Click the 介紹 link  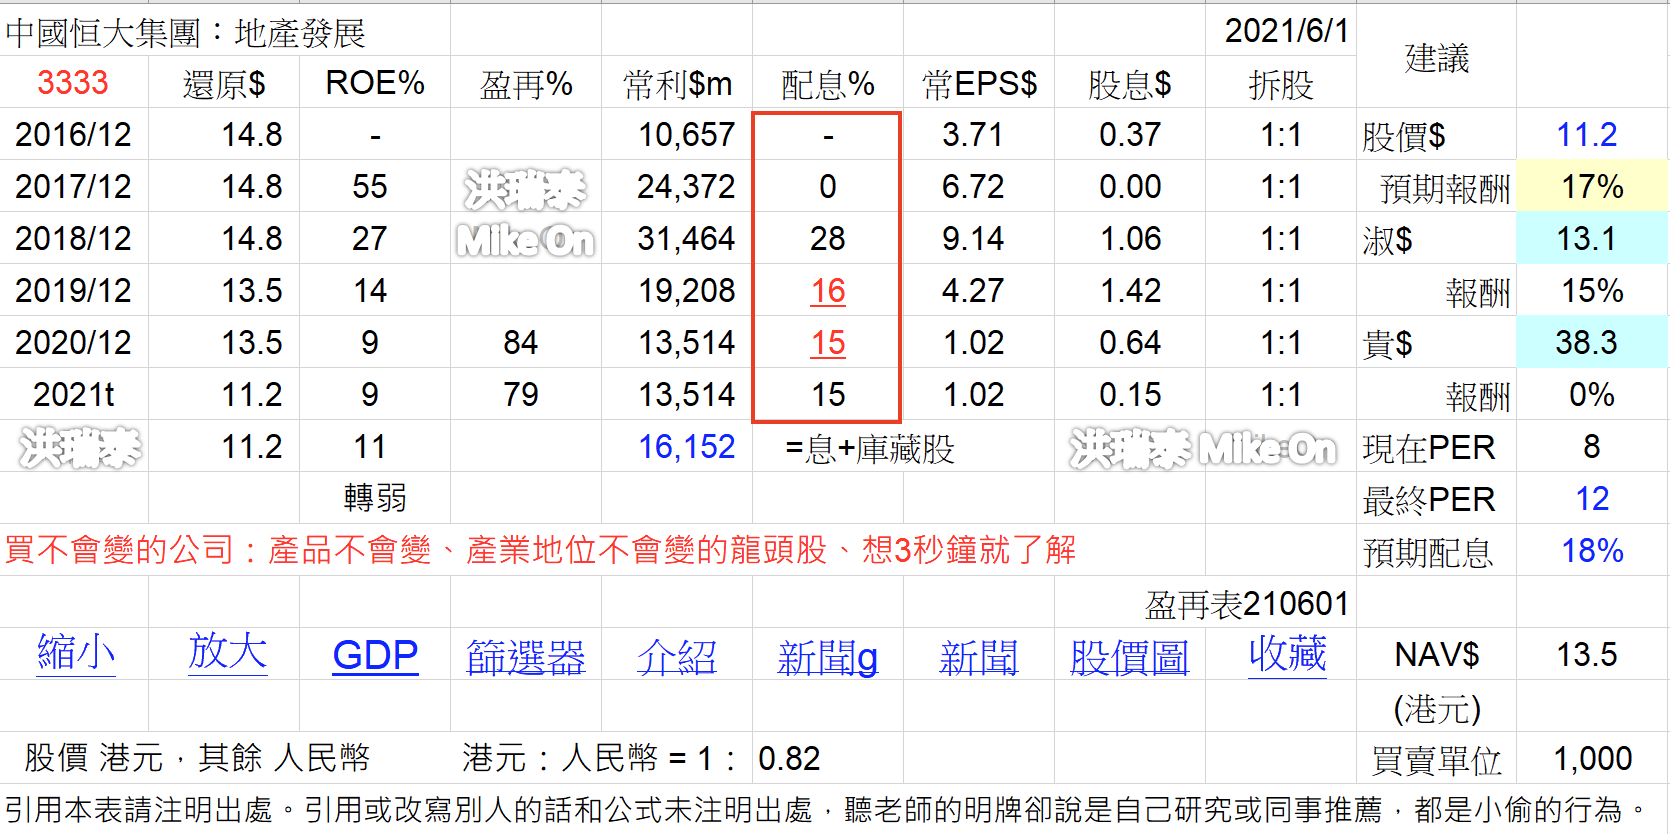[677, 658]
